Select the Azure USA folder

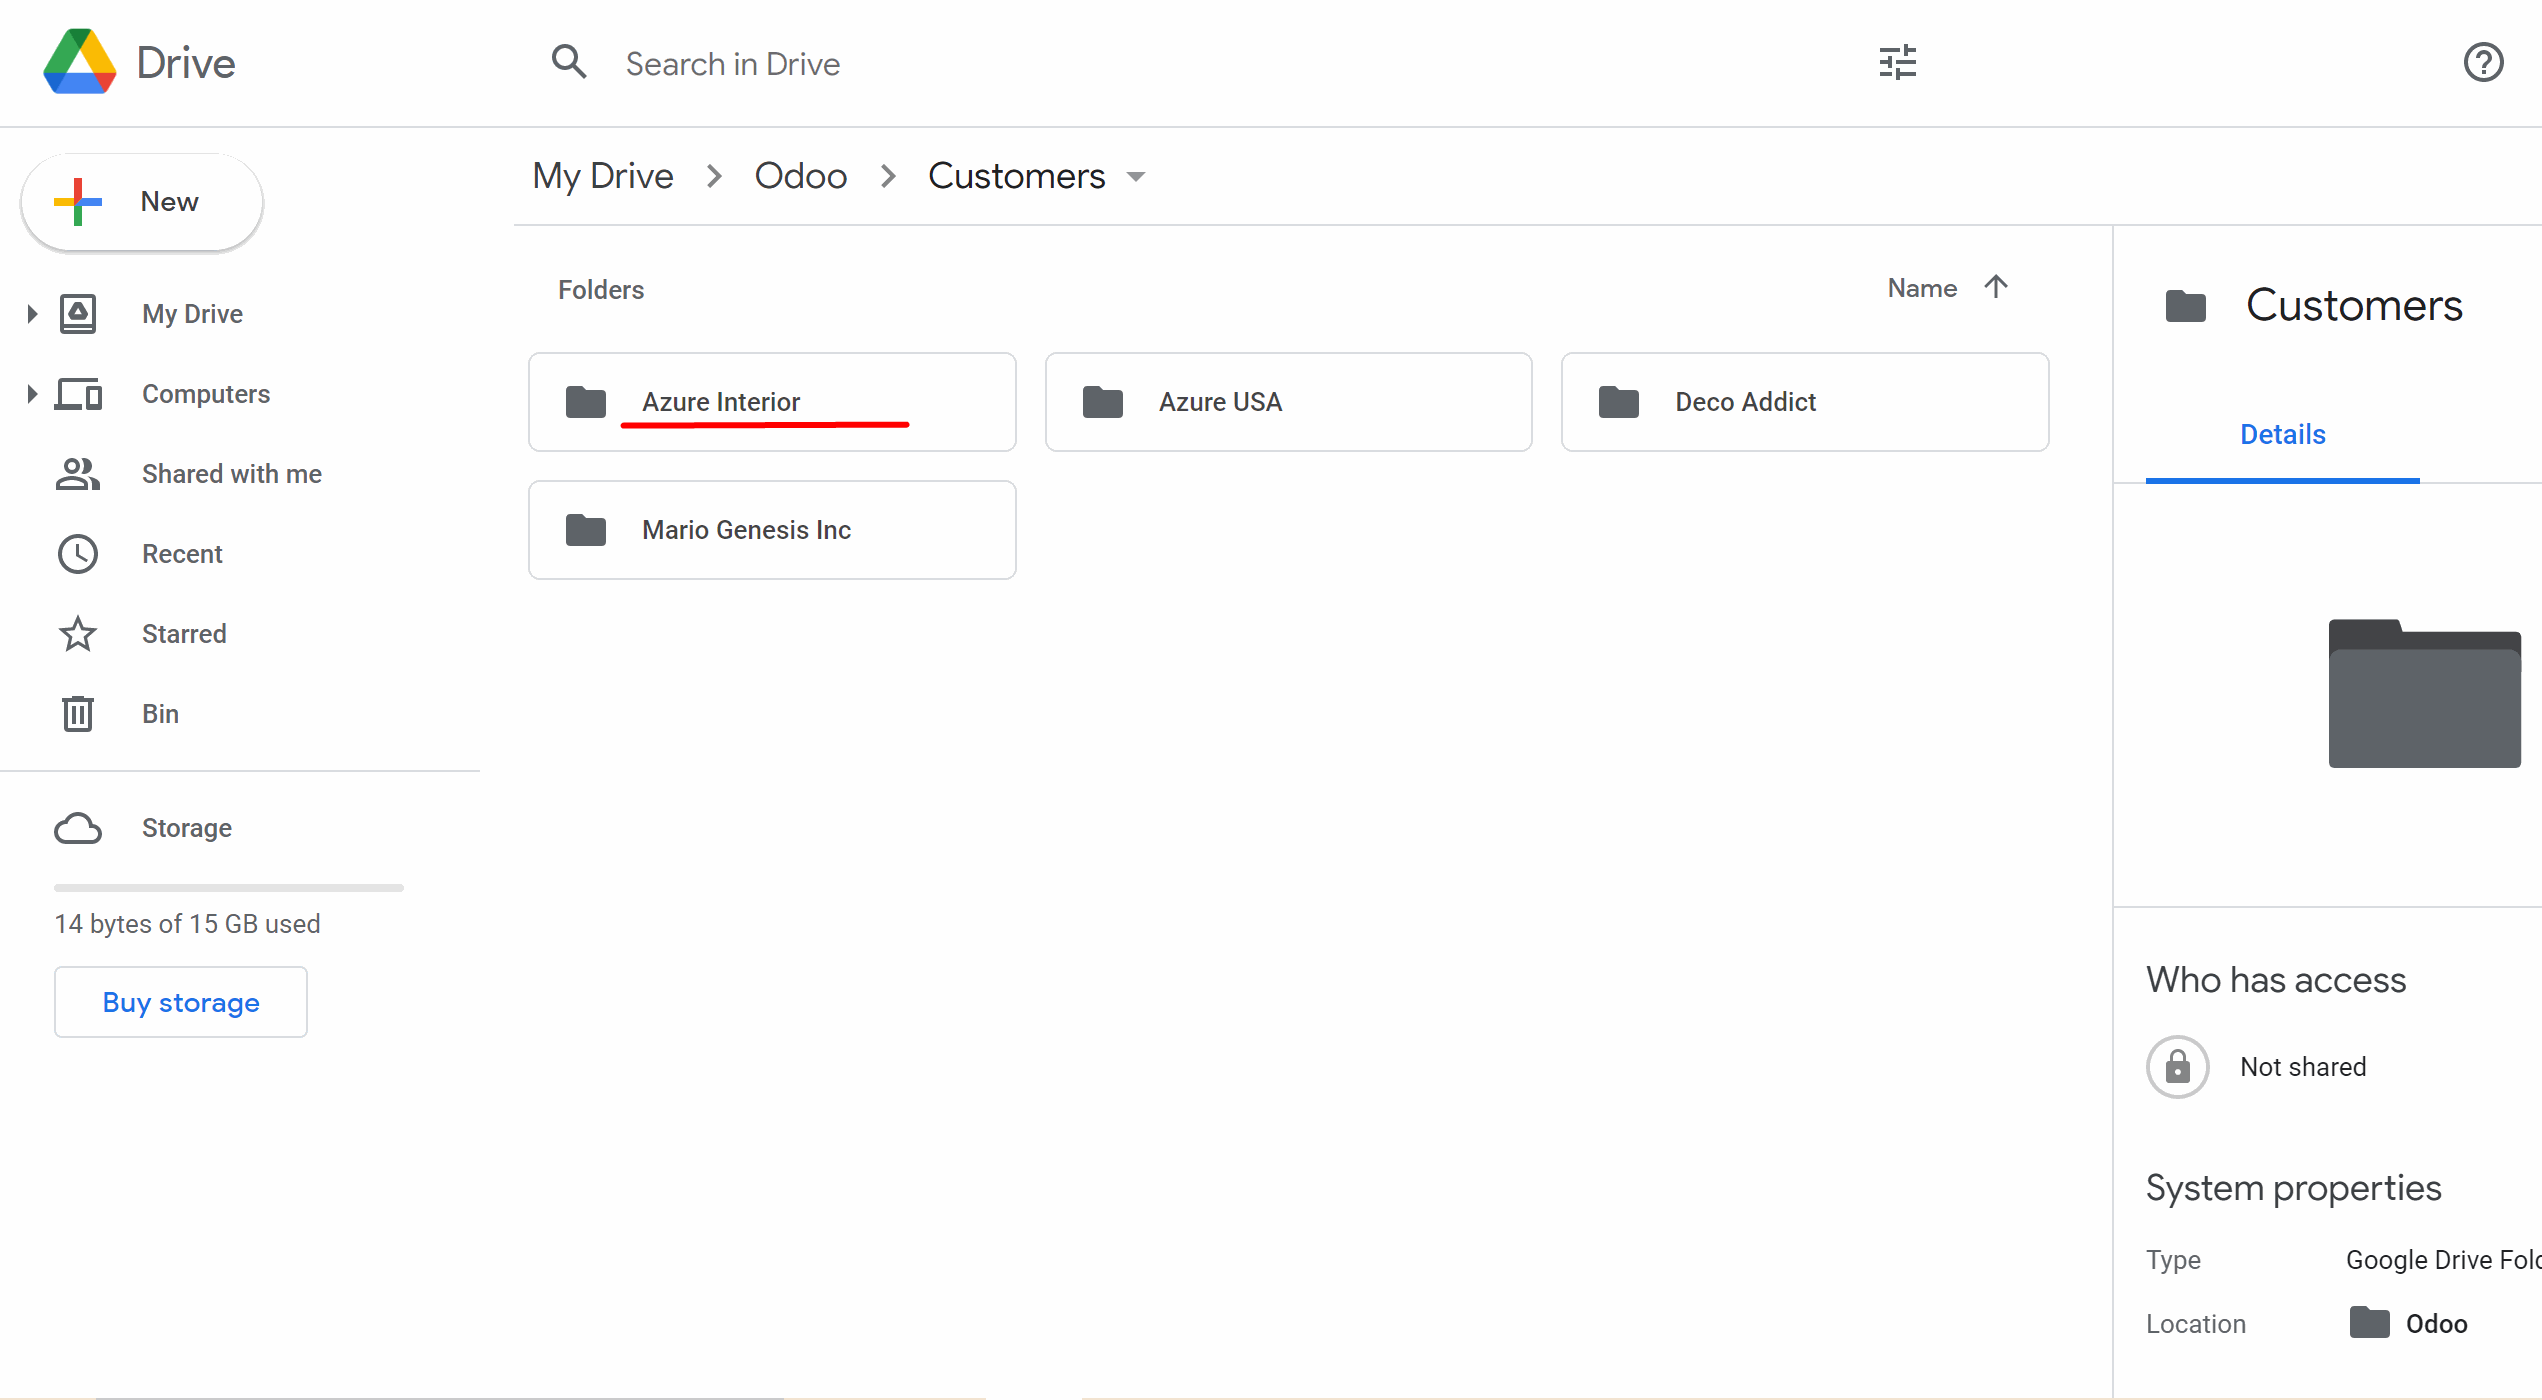pos(1289,402)
